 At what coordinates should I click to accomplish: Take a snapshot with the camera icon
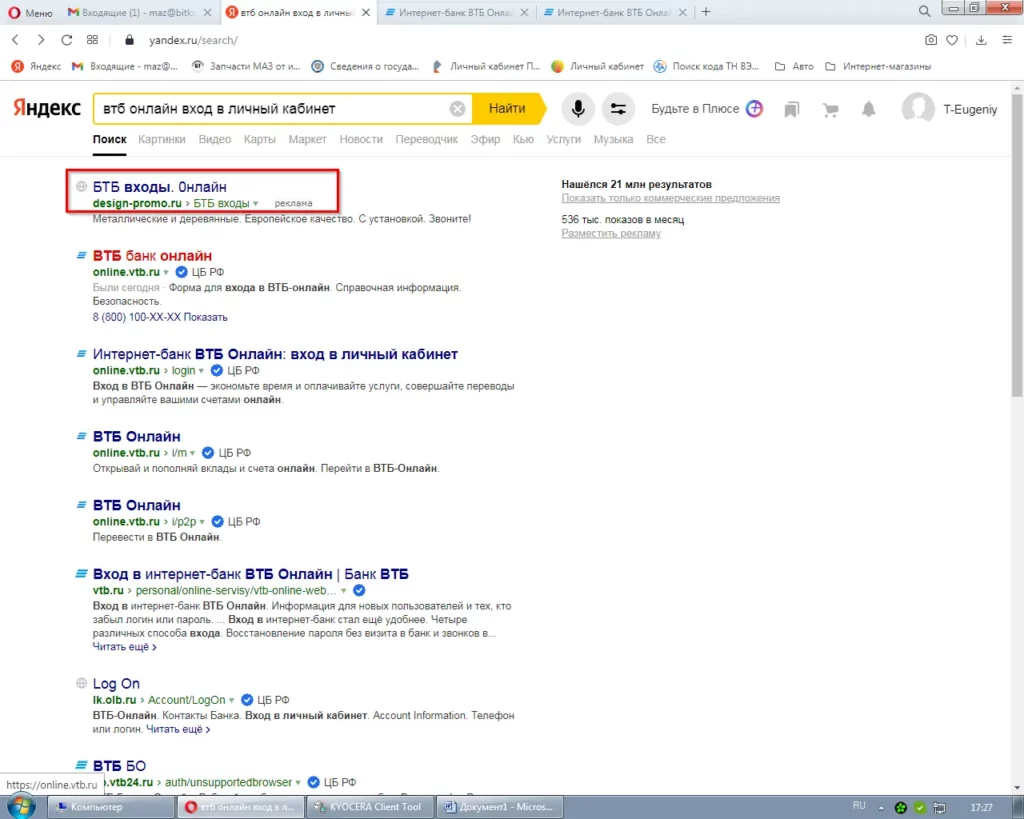click(x=931, y=40)
